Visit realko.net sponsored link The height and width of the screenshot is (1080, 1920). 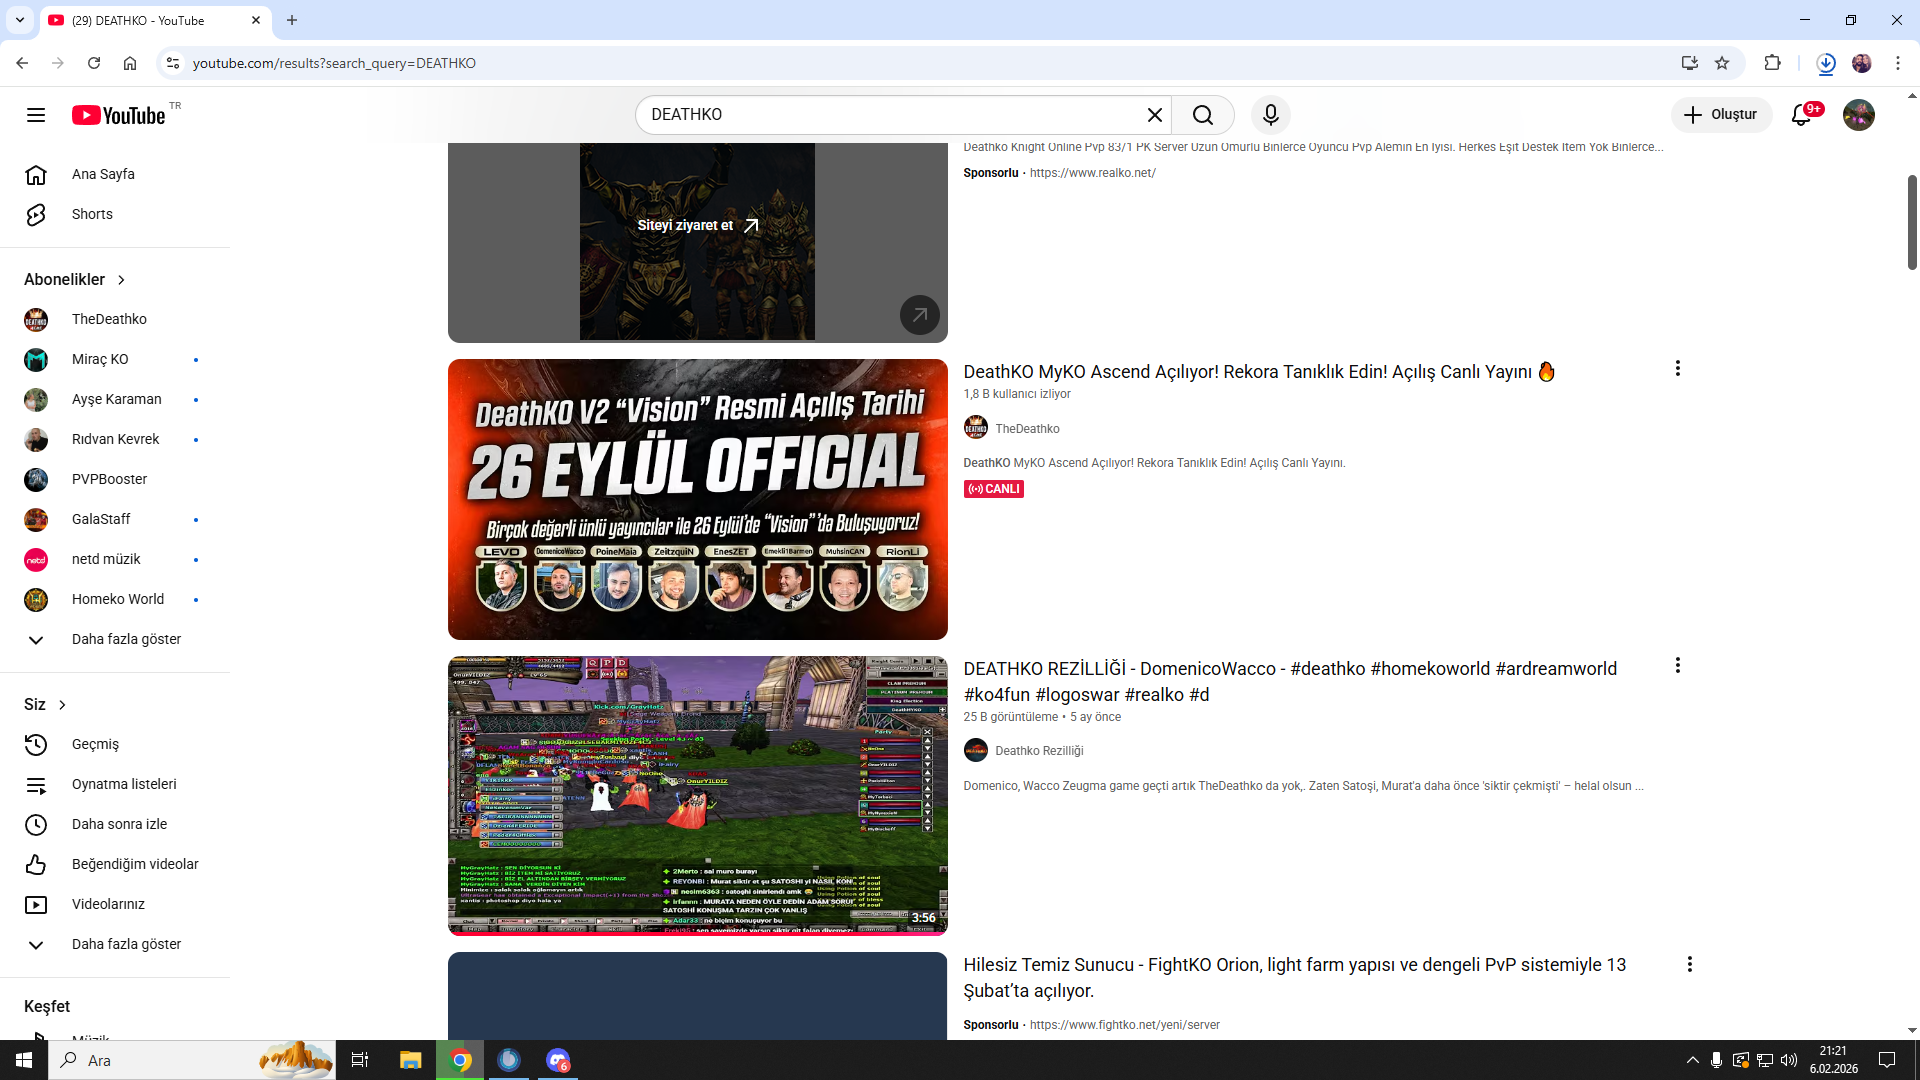(1092, 173)
